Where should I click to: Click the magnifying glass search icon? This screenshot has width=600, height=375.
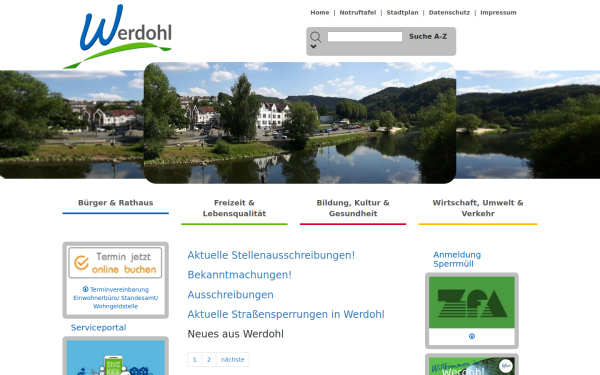315,37
